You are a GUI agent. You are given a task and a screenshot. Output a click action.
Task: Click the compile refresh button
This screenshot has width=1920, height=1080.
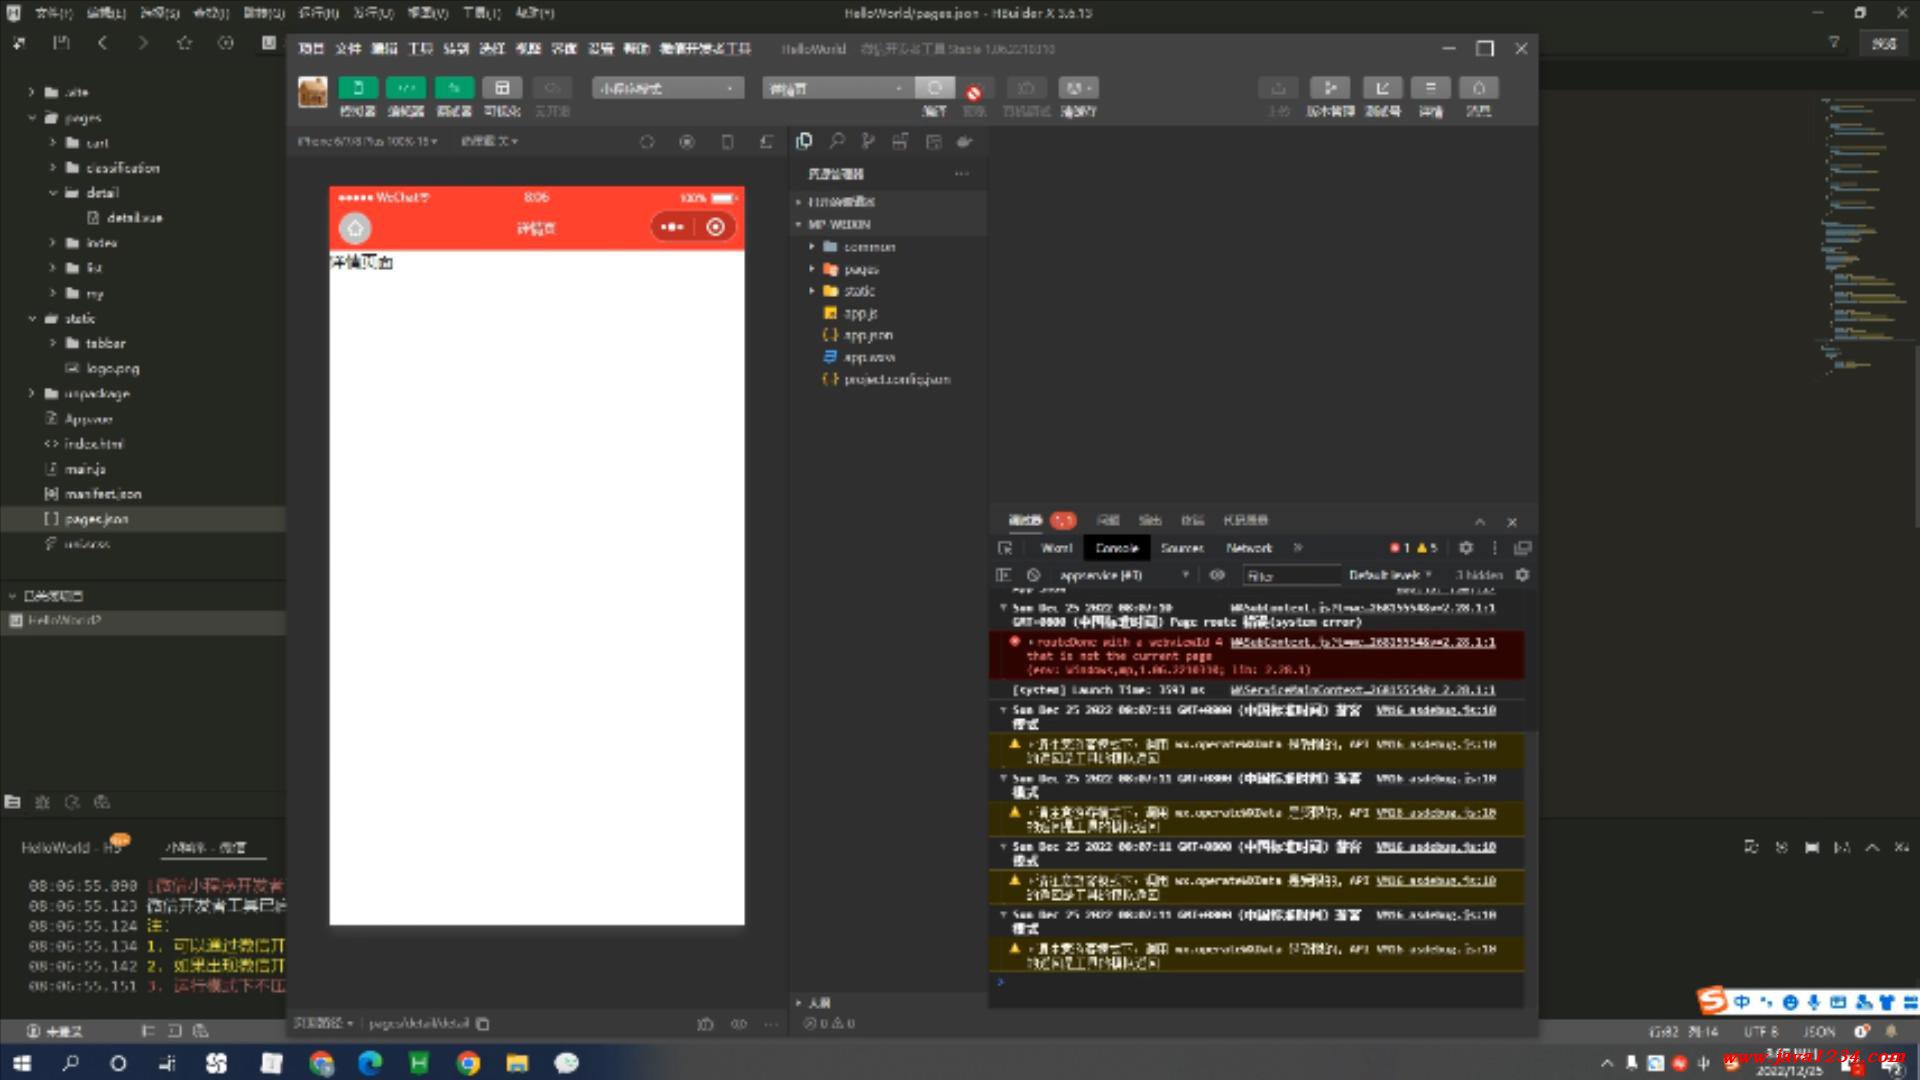(935, 88)
